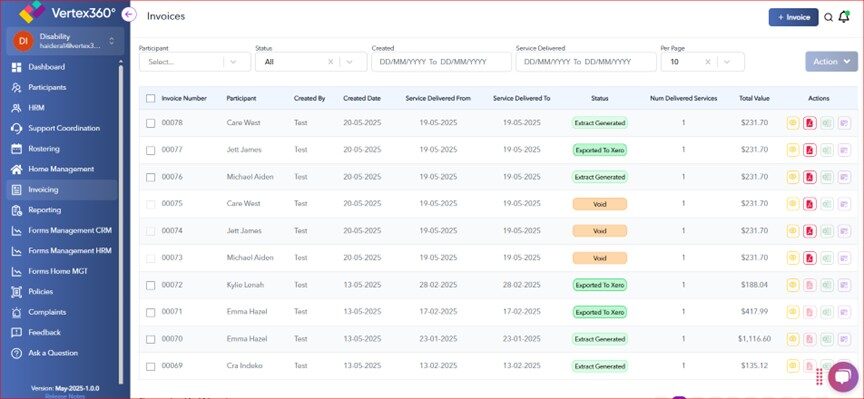Image resolution: width=864 pixels, height=399 pixels.
Task: Click the purple notes icon for invoice 00072
Action: tap(844, 285)
